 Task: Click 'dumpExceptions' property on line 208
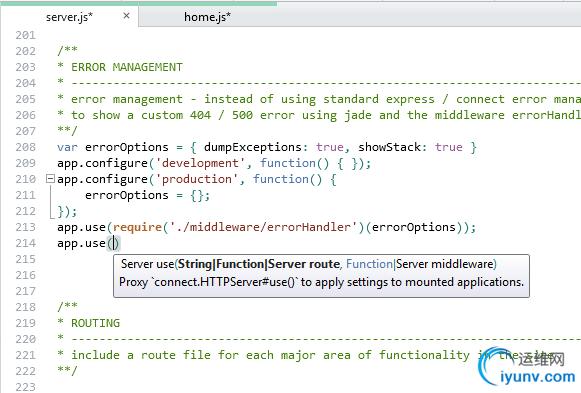[253, 147]
